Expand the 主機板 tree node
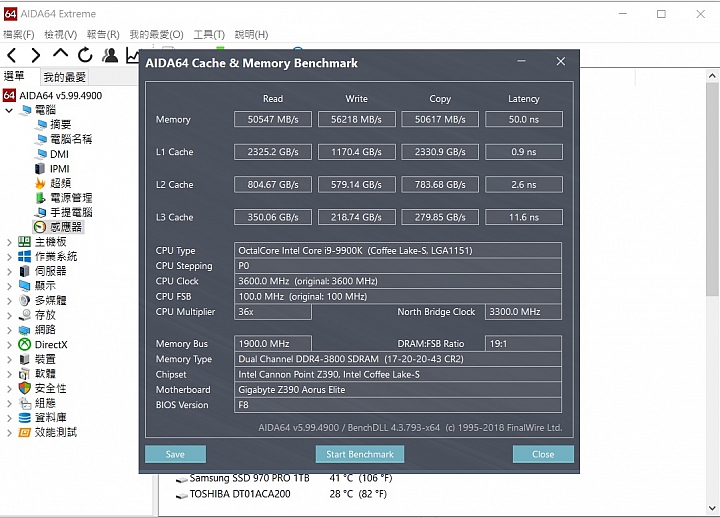 [x=9, y=242]
